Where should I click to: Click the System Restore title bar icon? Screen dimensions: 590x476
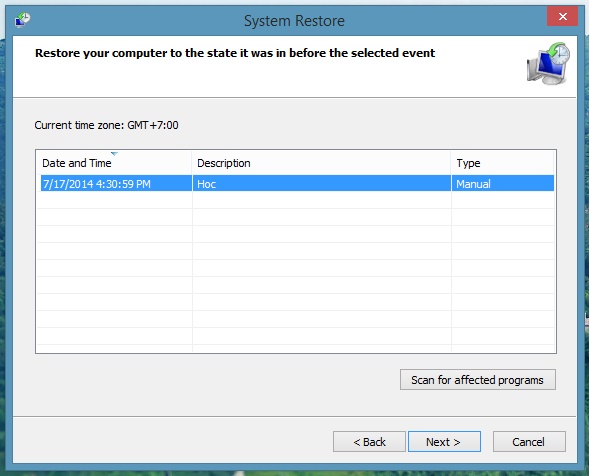(23, 20)
